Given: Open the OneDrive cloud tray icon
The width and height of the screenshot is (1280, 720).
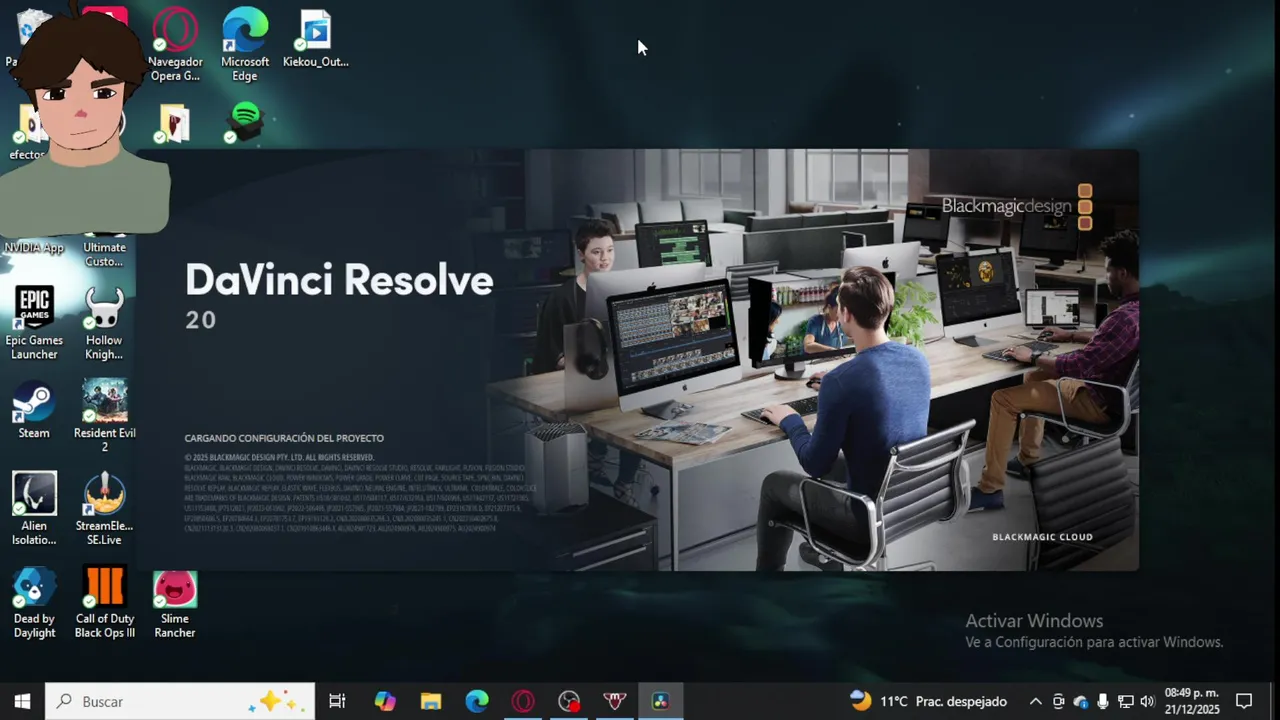Looking at the screenshot, I should point(1080,701).
